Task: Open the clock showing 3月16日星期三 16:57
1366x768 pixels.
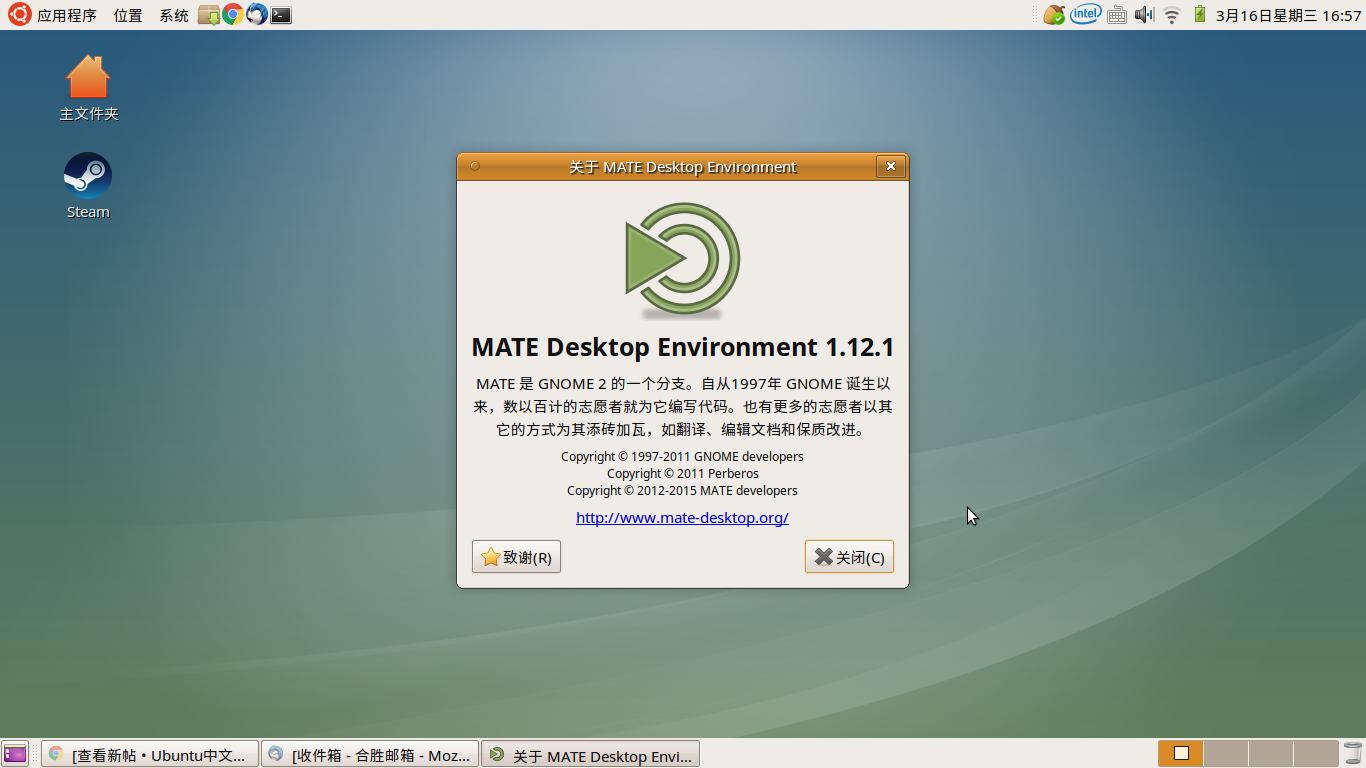Action: tap(1289, 16)
